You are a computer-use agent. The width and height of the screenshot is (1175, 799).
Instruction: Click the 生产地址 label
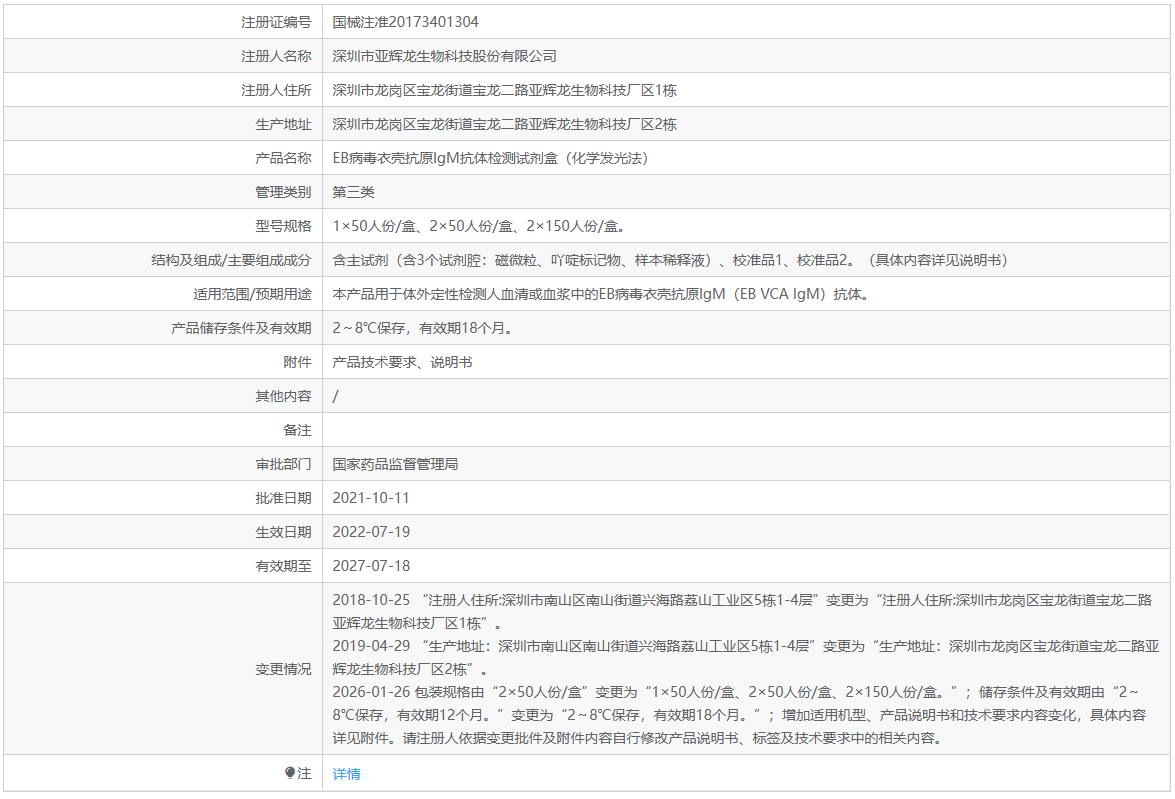pyautogui.click(x=283, y=124)
